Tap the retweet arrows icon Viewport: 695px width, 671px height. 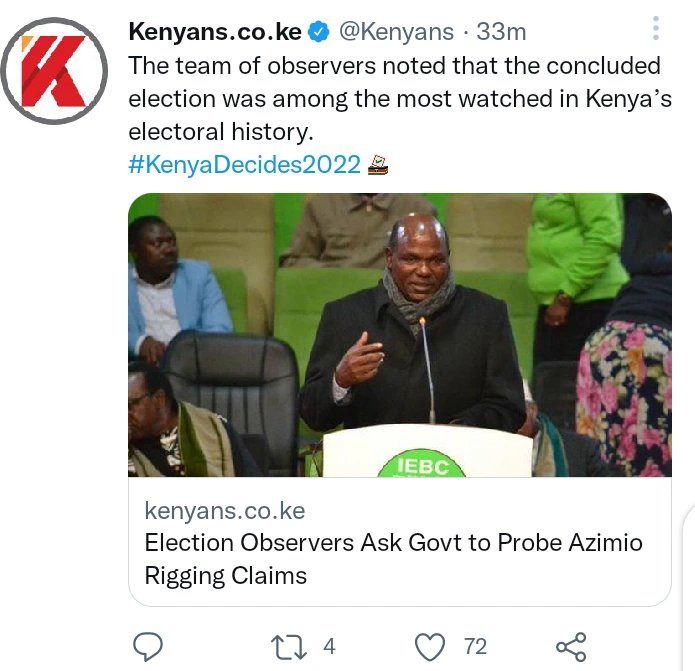(x=289, y=647)
